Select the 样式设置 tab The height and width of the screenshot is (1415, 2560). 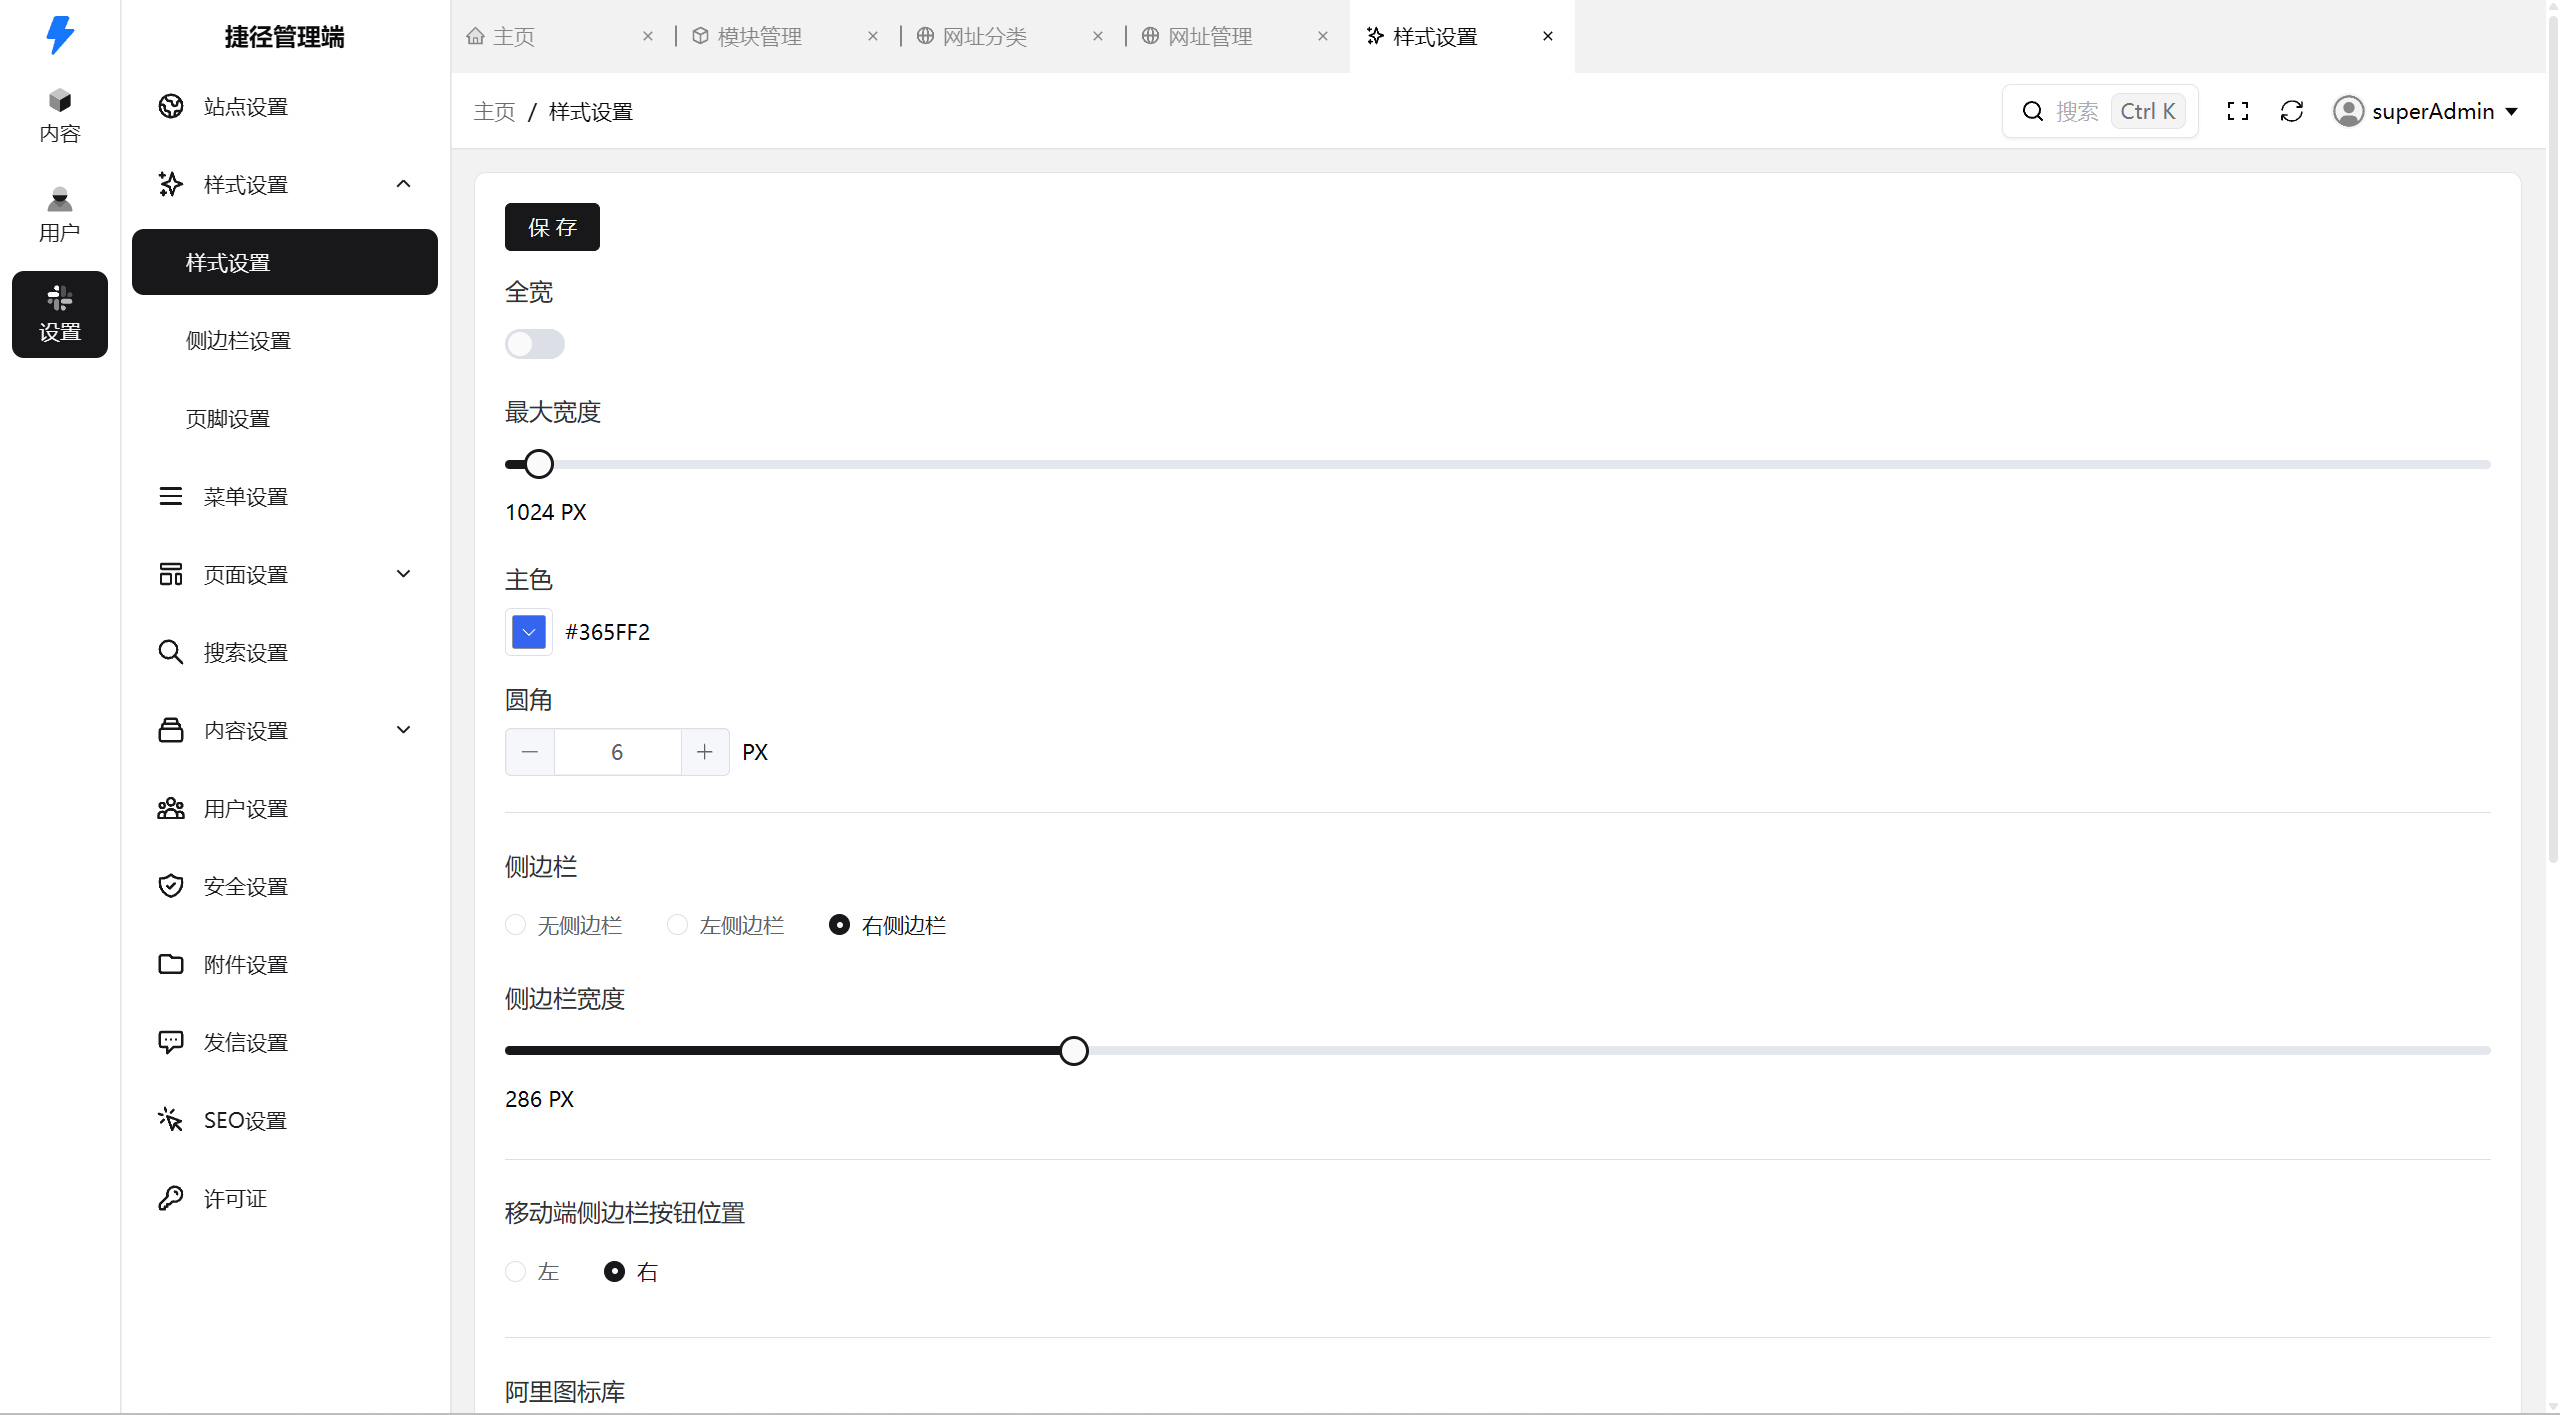(x=1462, y=36)
